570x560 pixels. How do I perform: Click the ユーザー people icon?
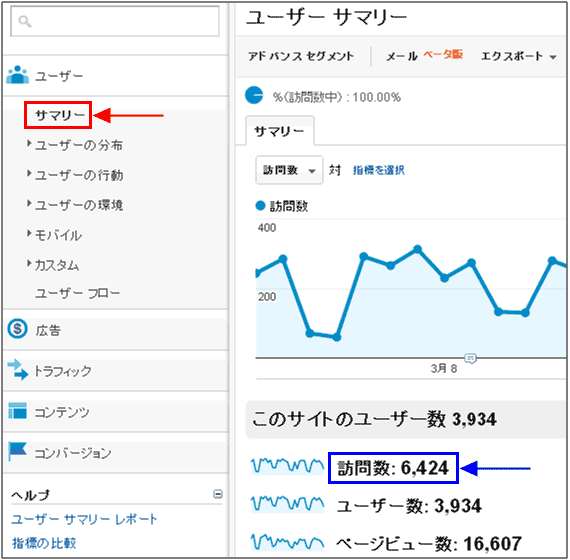[x=17, y=75]
